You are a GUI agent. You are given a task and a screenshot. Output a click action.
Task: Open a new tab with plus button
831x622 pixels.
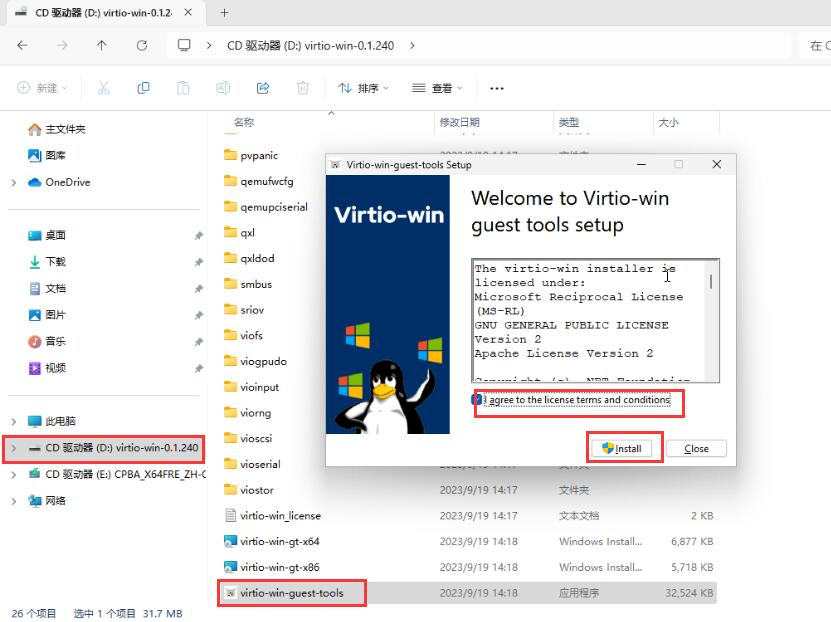tap(224, 13)
